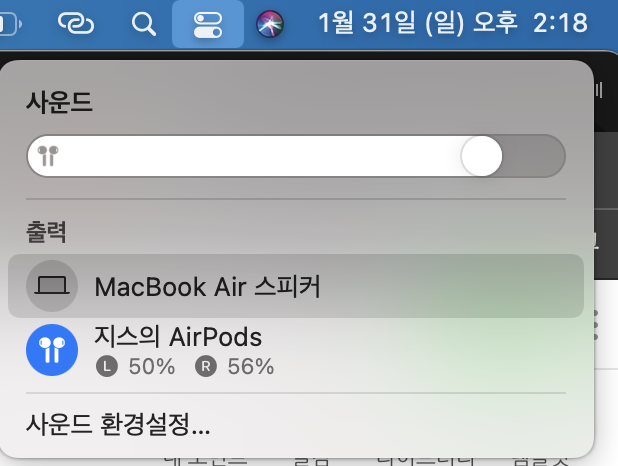
Task: Select 지스의 AirPods as output device
Action: [x=296, y=350]
